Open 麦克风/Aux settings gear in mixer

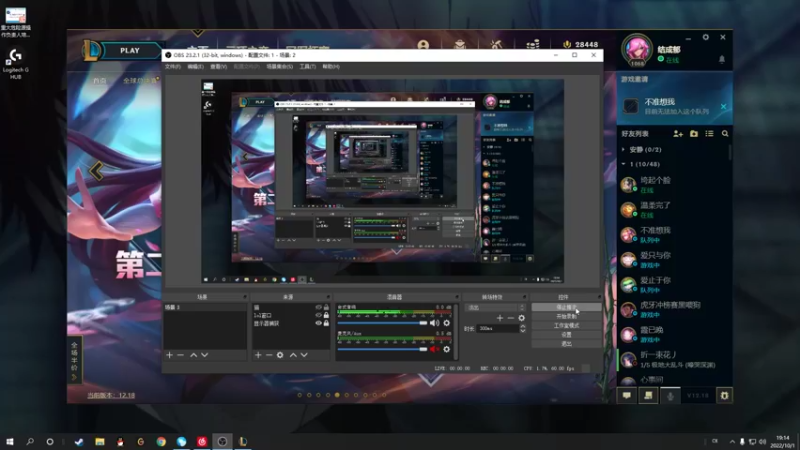click(446, 349)
